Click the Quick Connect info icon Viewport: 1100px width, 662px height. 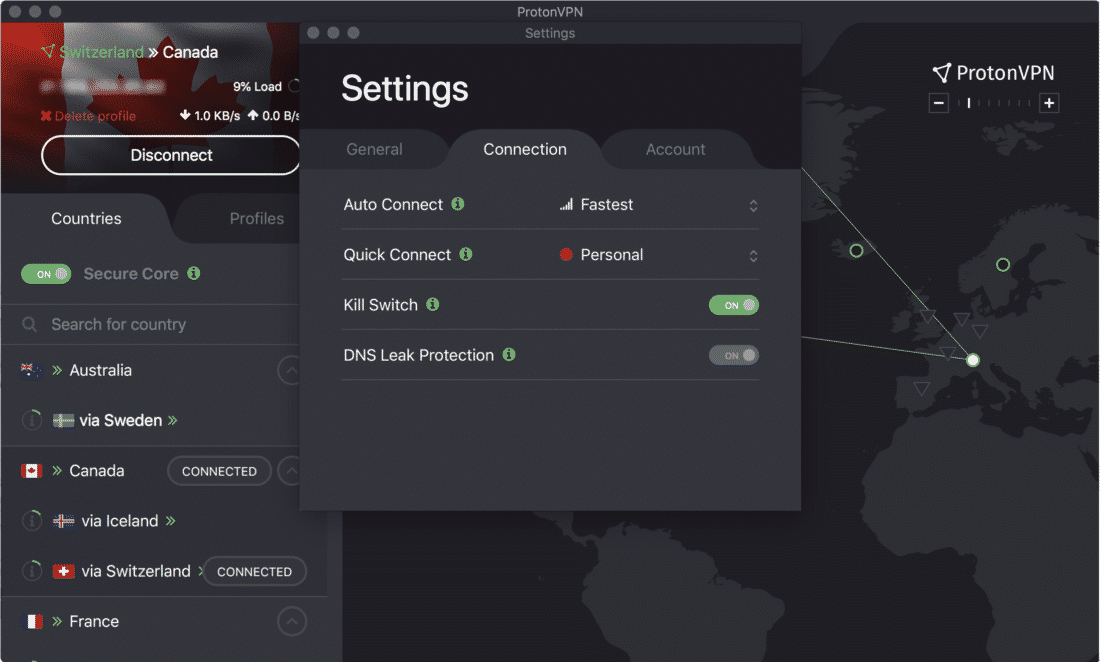tap(466, 255)
